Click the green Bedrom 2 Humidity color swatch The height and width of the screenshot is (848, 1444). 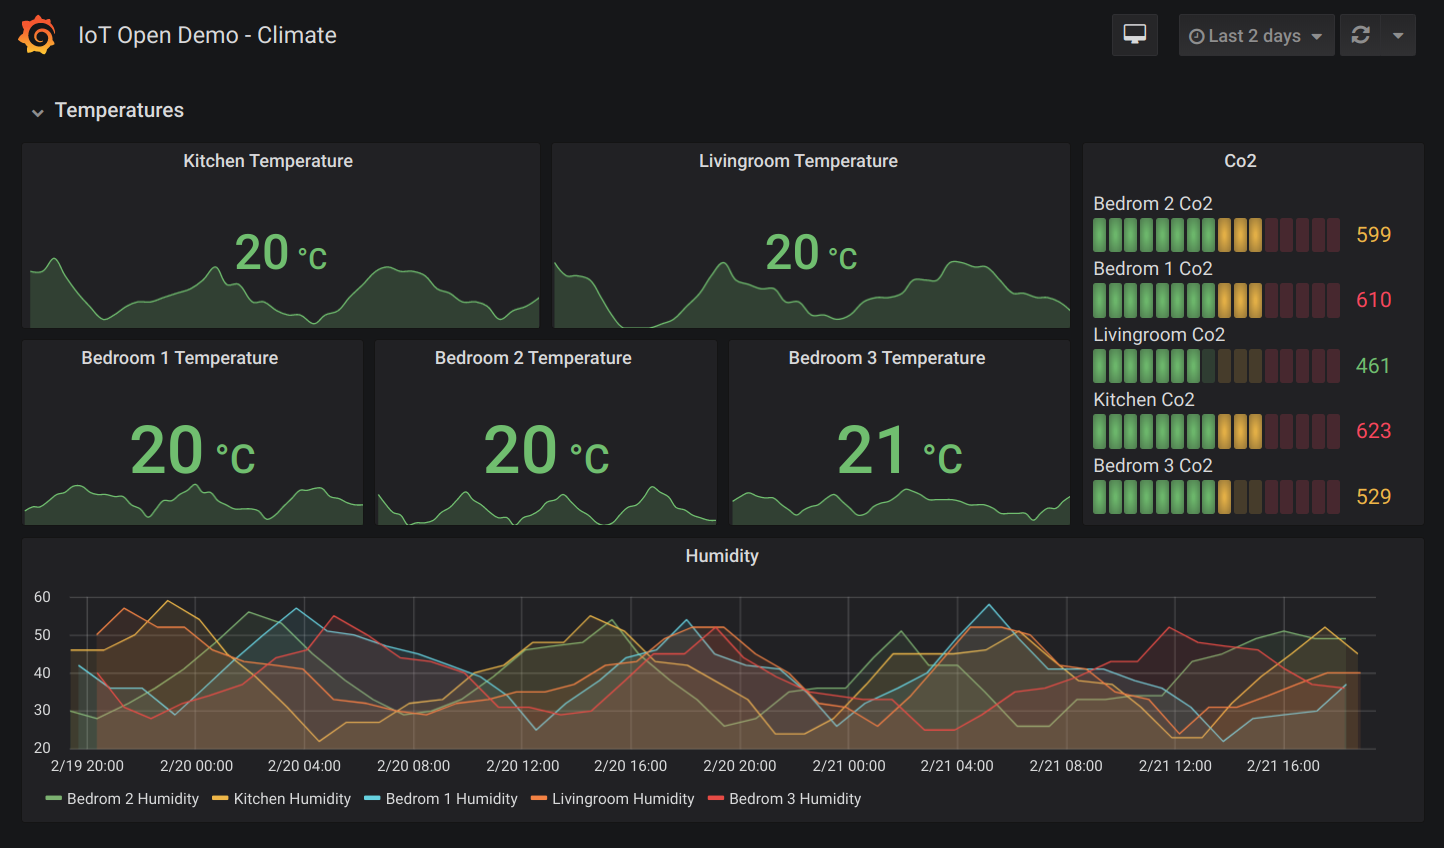pos(54,798)
